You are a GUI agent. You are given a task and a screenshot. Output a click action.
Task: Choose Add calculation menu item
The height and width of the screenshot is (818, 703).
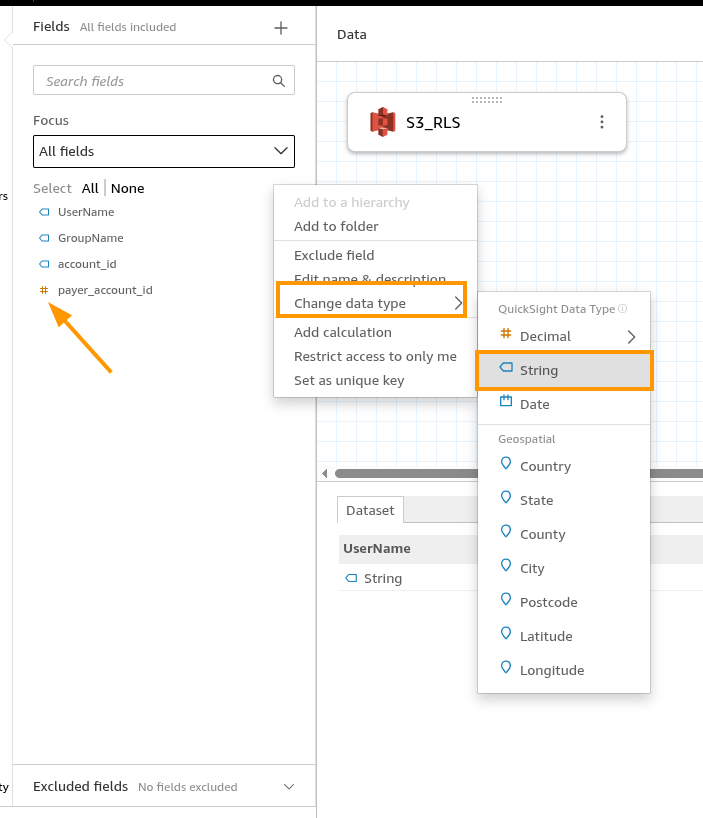(x=375, y=332)
